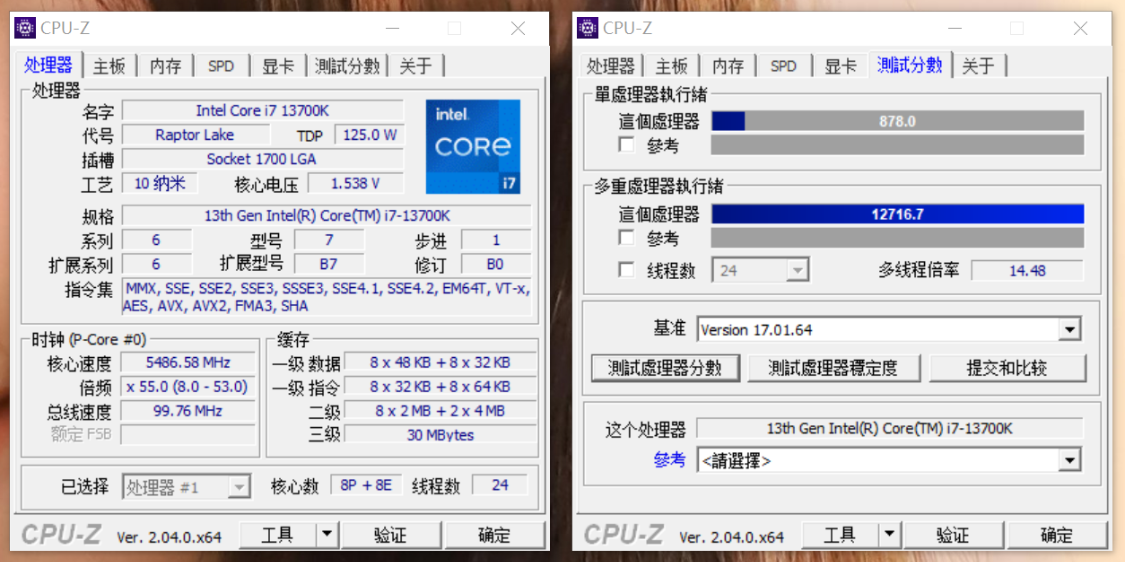Click 測試處理器穩定度 button
This screenshot has width=1125, height=562.
coord(833,368)
